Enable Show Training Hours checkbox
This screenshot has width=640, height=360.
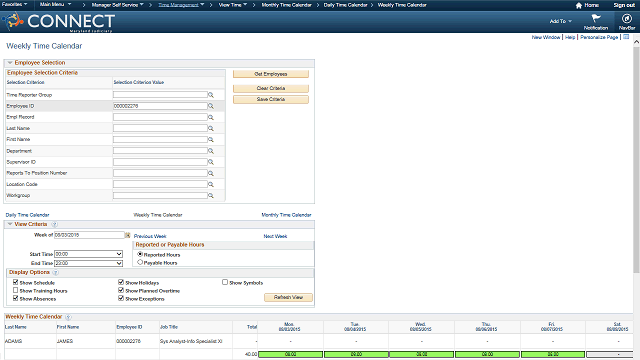[x=16, y=290]
